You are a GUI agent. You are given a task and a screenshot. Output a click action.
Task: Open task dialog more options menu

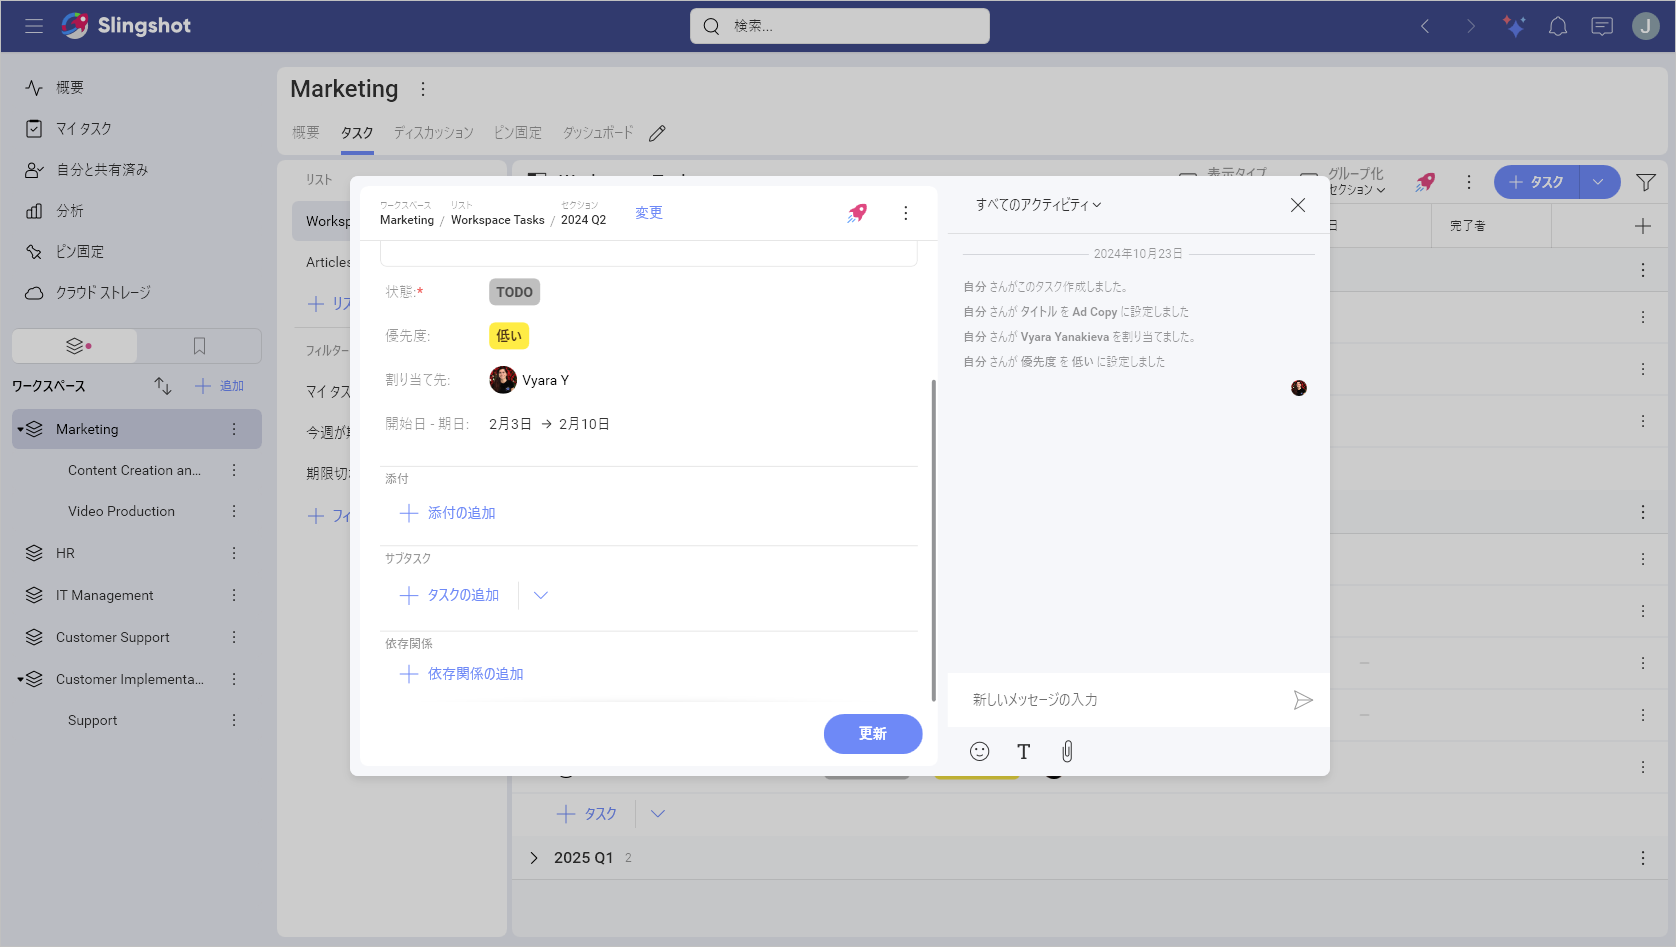906,213
